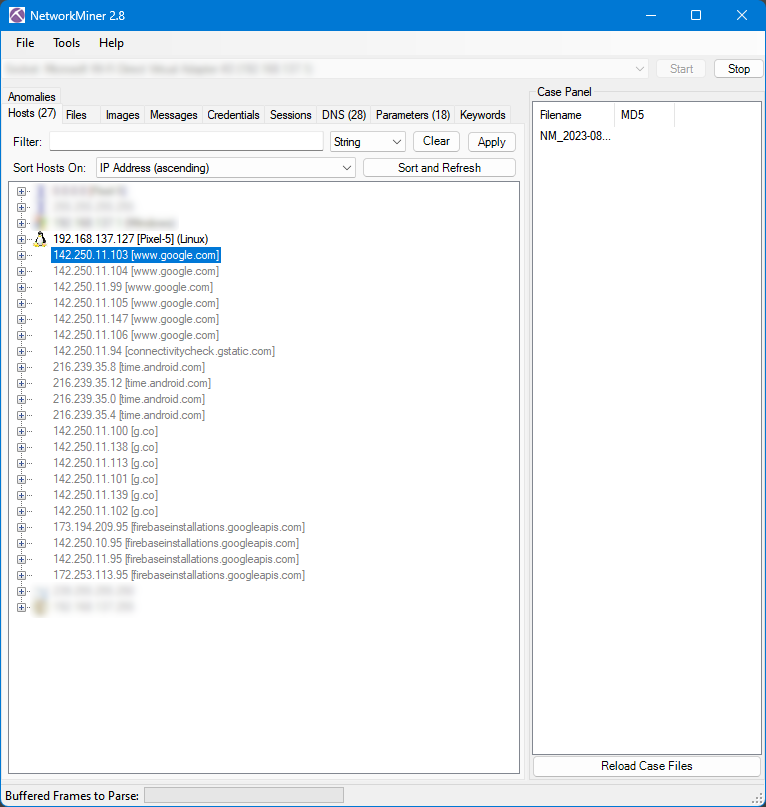The height and width of the screenshot is (807, 766).
Task: Open the File menu
Action: pos(25,43)
